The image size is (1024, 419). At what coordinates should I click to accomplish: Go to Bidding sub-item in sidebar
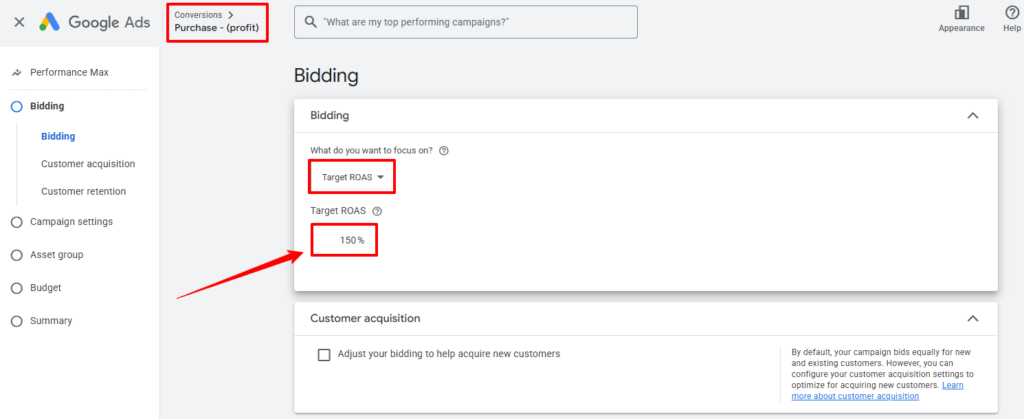(x=58, y=136)
